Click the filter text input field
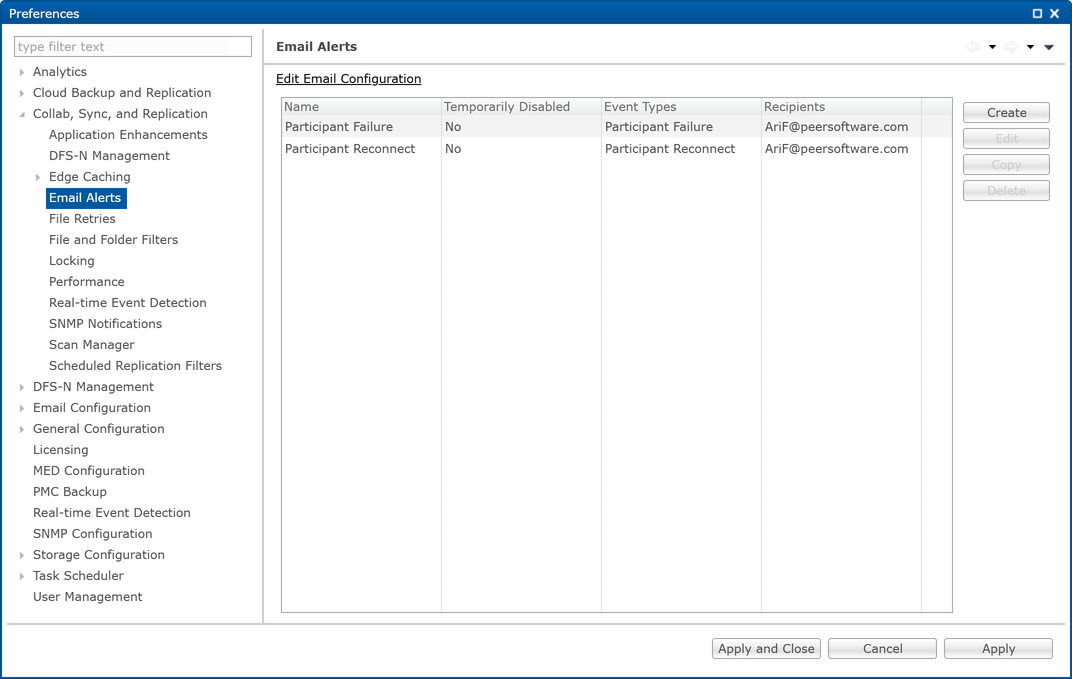The image size is (1072, 679). click(x=133, y=46)
